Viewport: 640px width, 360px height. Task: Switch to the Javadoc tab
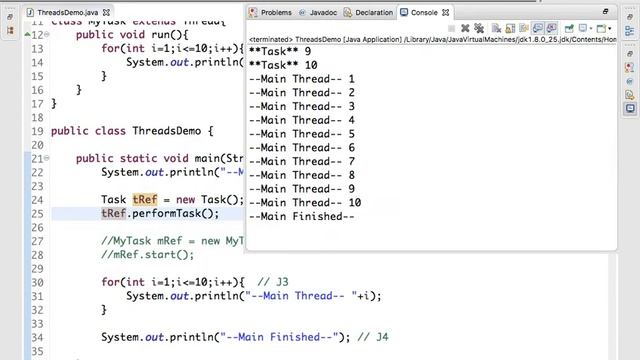[318, 12]
